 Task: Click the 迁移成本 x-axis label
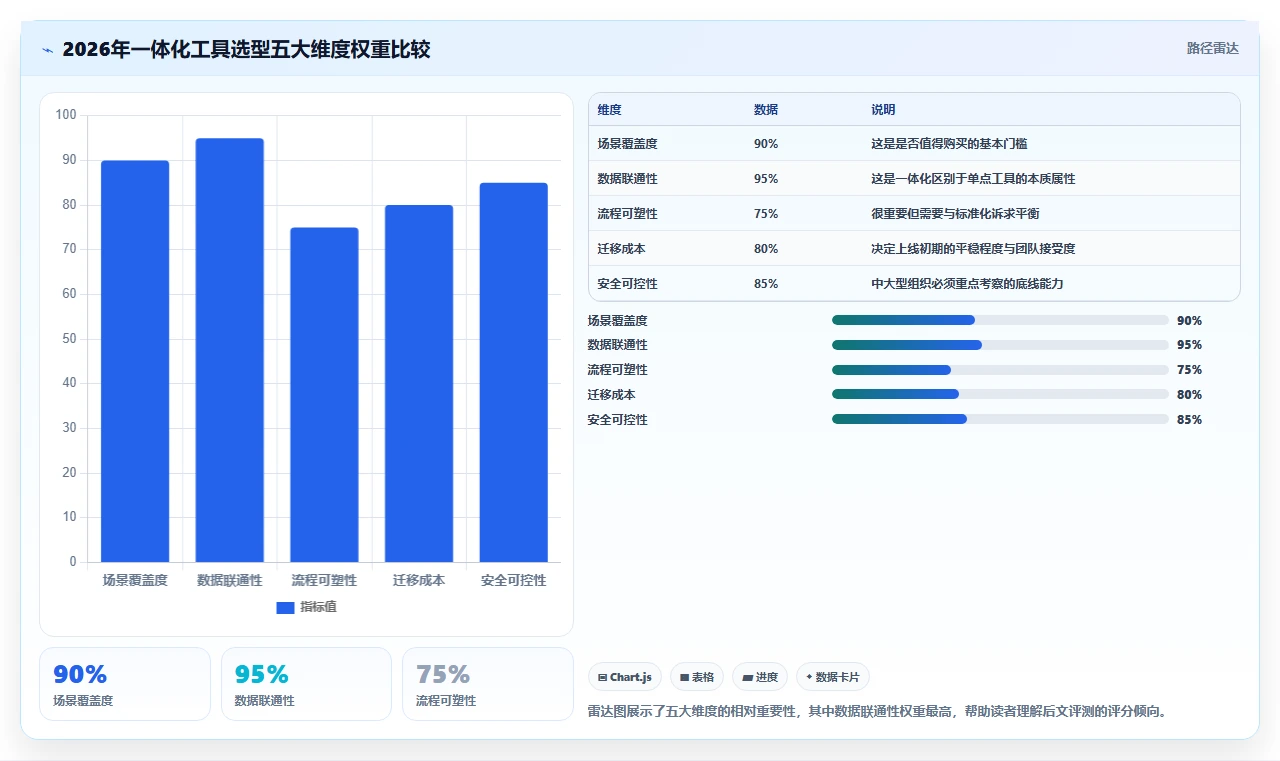click(x=419, y=580)
